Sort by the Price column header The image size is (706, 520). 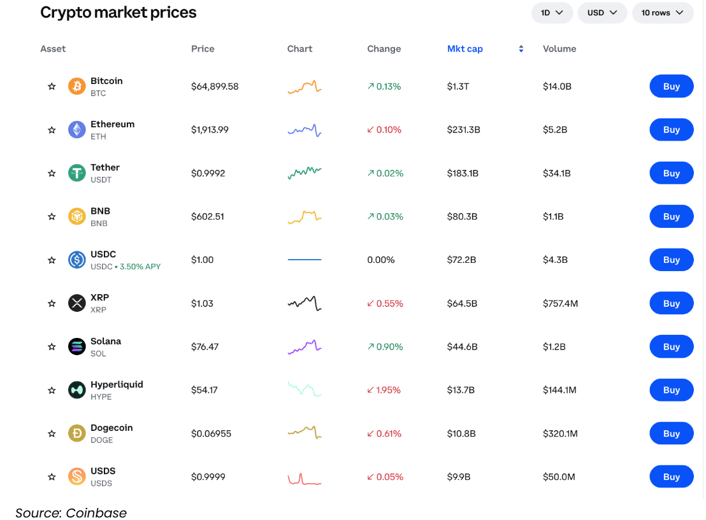click(x=203, y=49)
